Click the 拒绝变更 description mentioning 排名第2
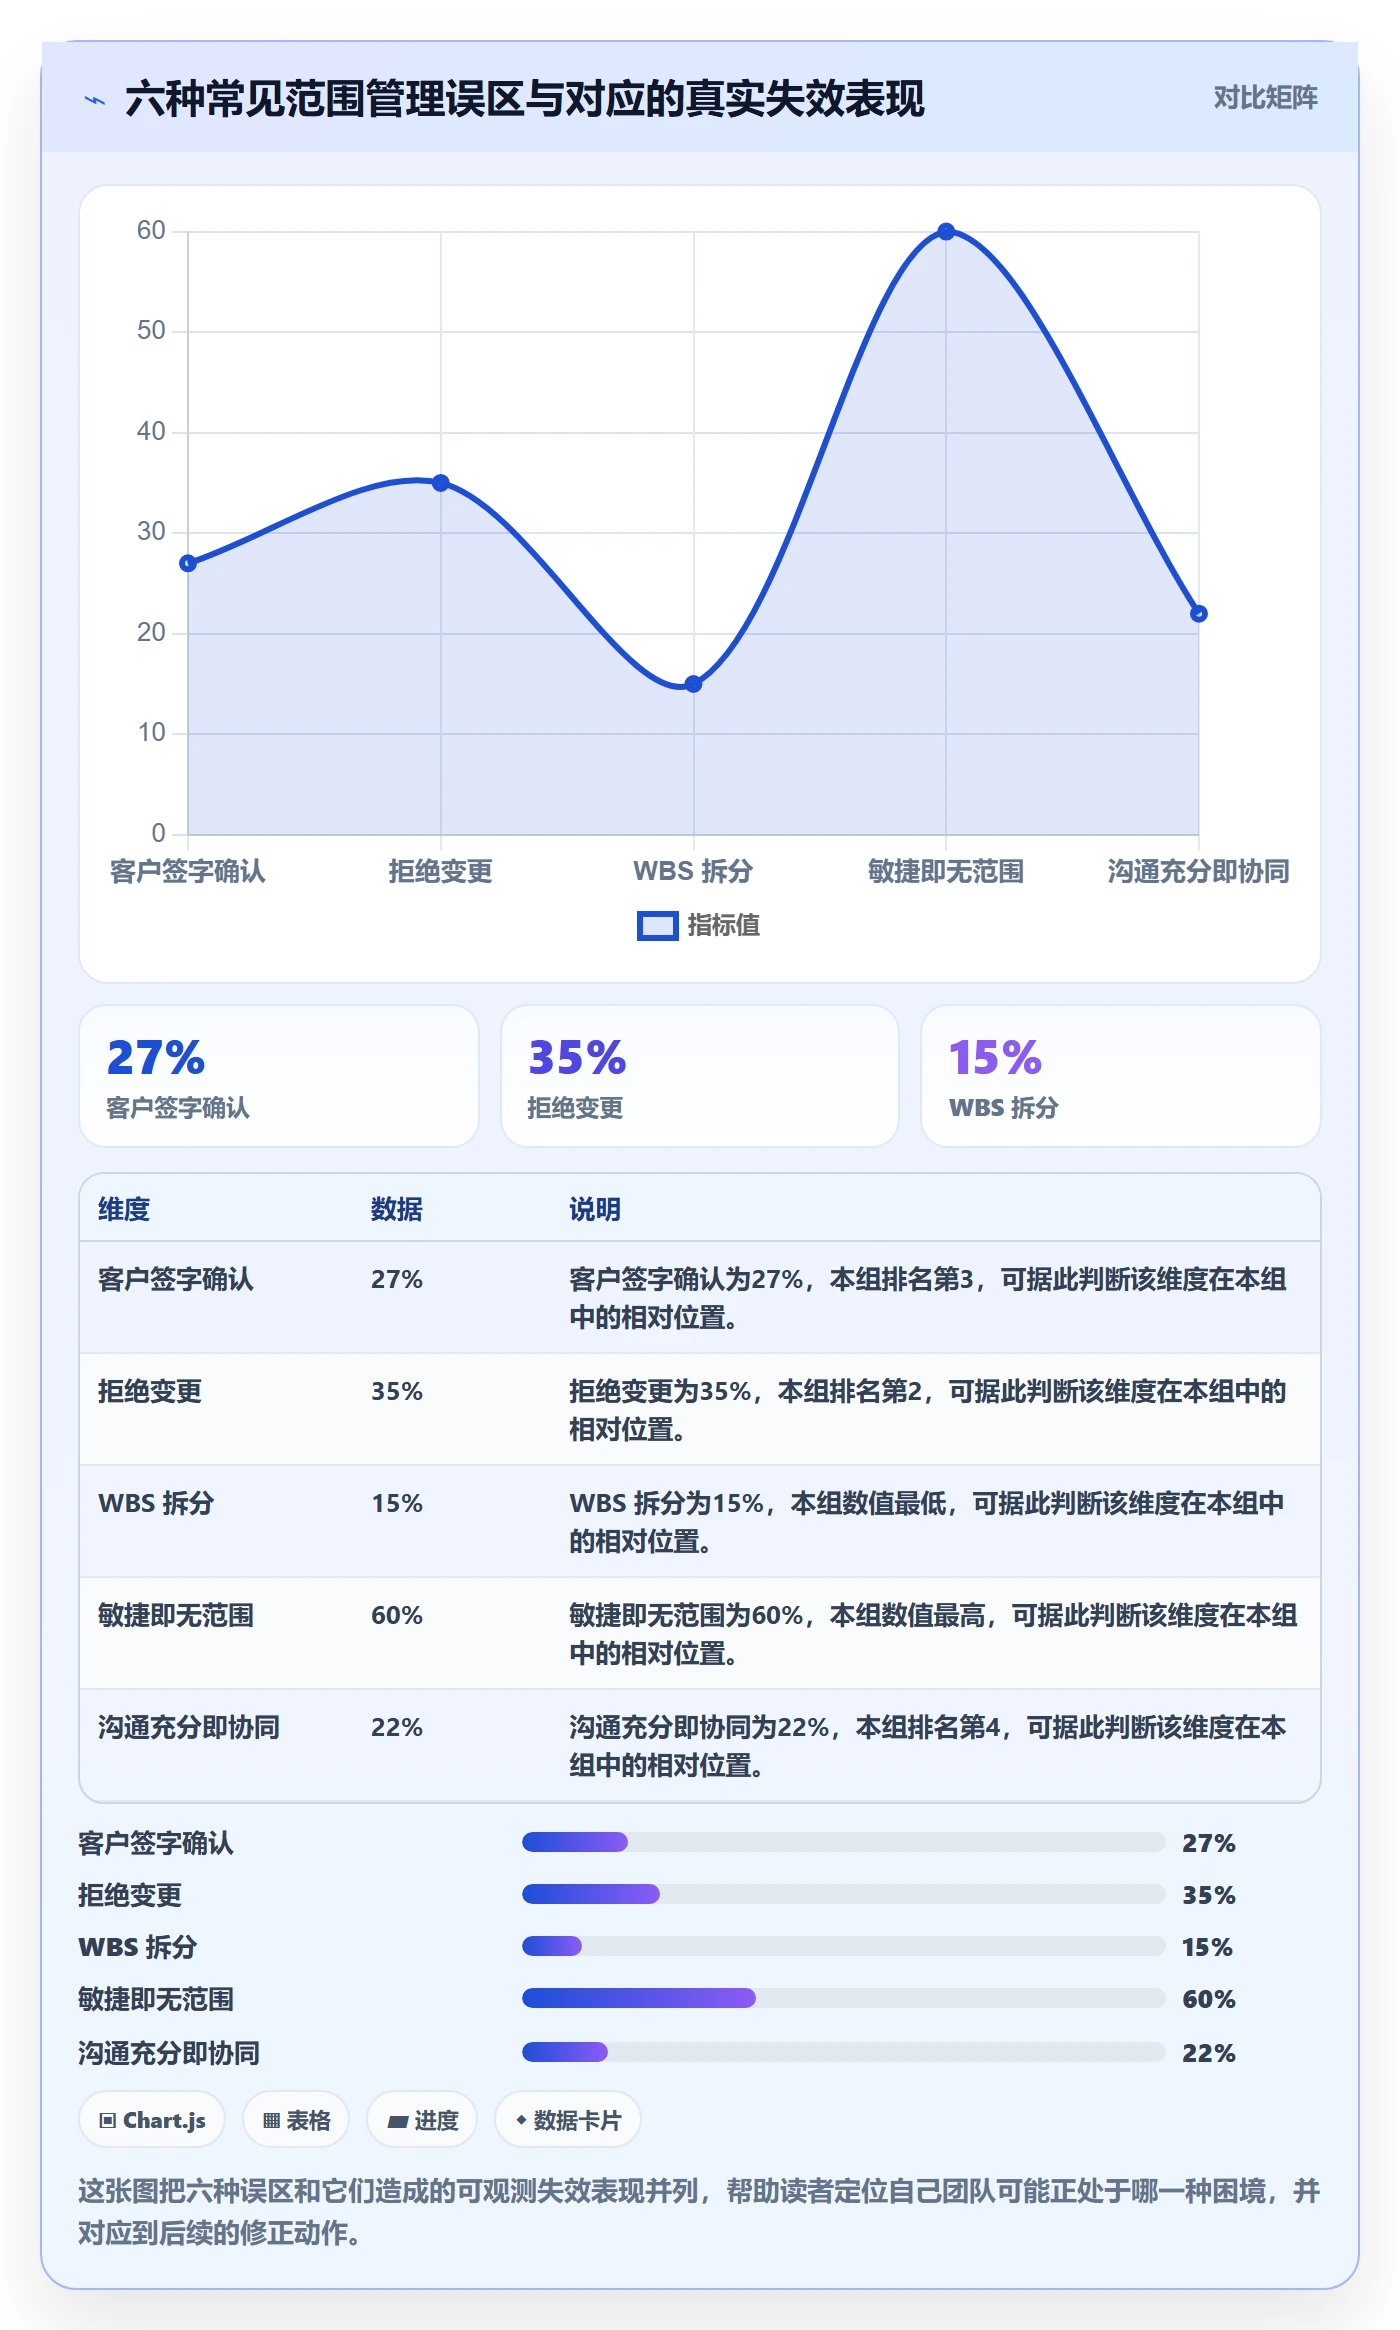The width and height of the screenshot is (1400, 2330). click(927, 1410)
